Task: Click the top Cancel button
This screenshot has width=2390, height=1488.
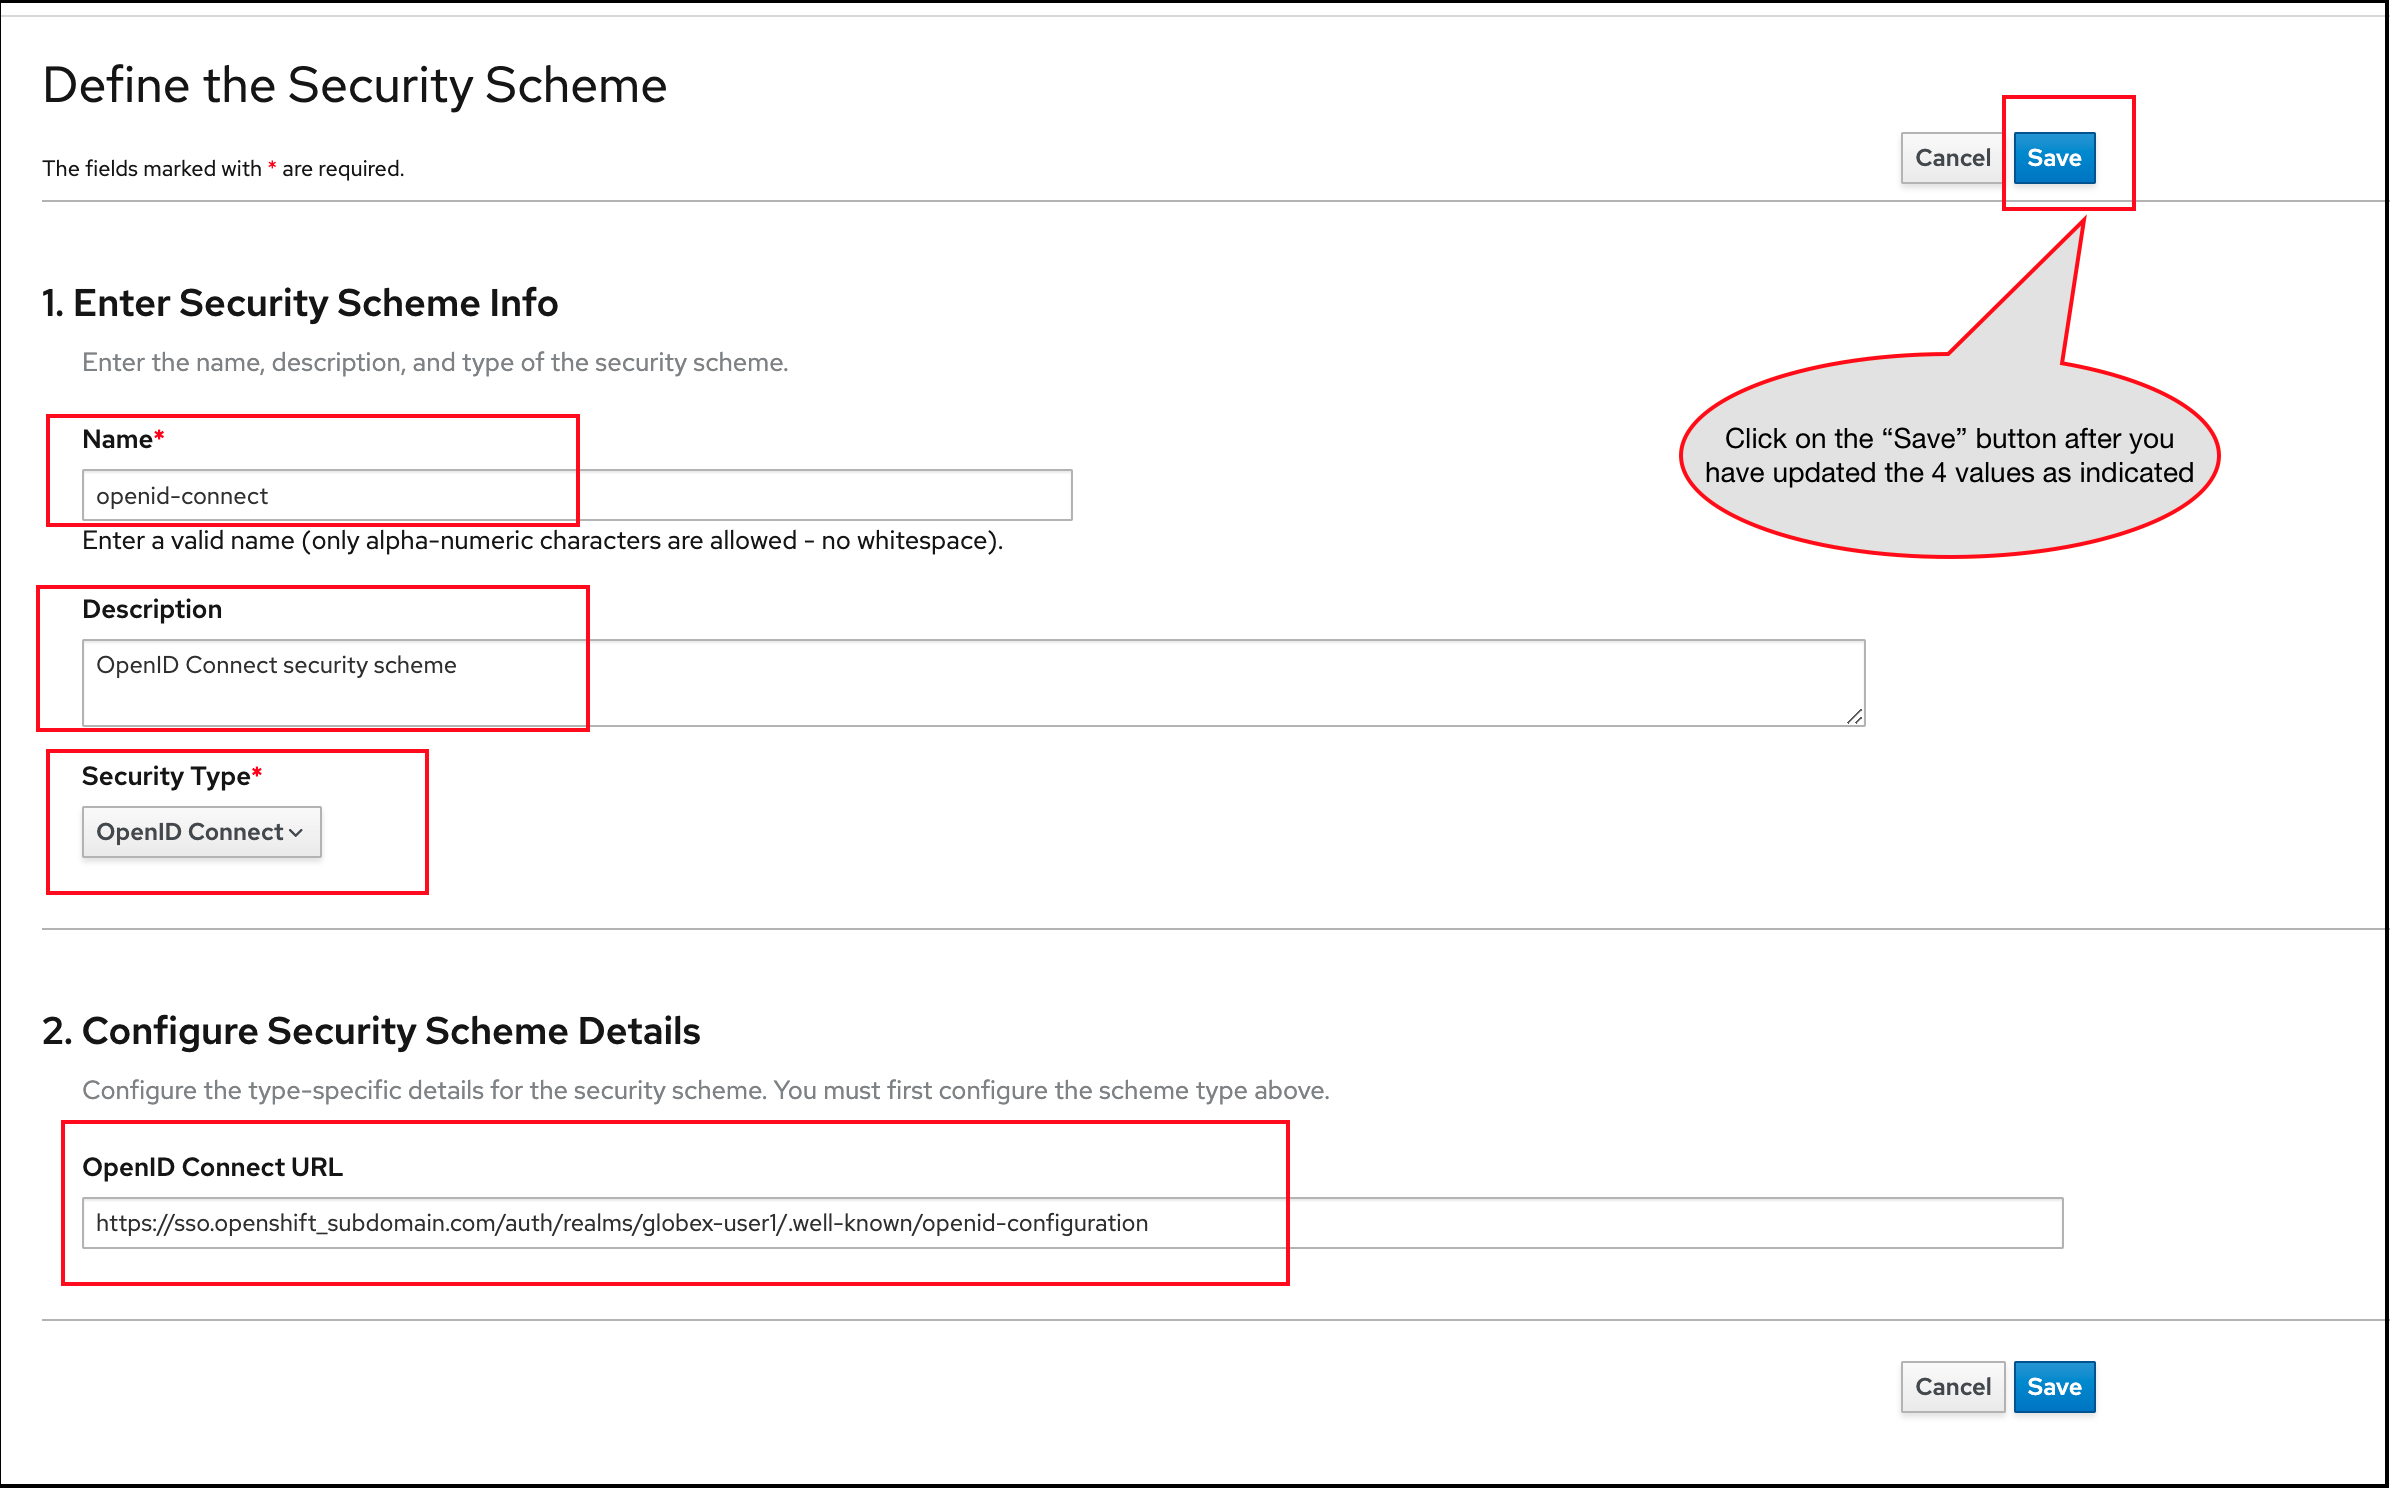Action: (x=1952, y=158)
